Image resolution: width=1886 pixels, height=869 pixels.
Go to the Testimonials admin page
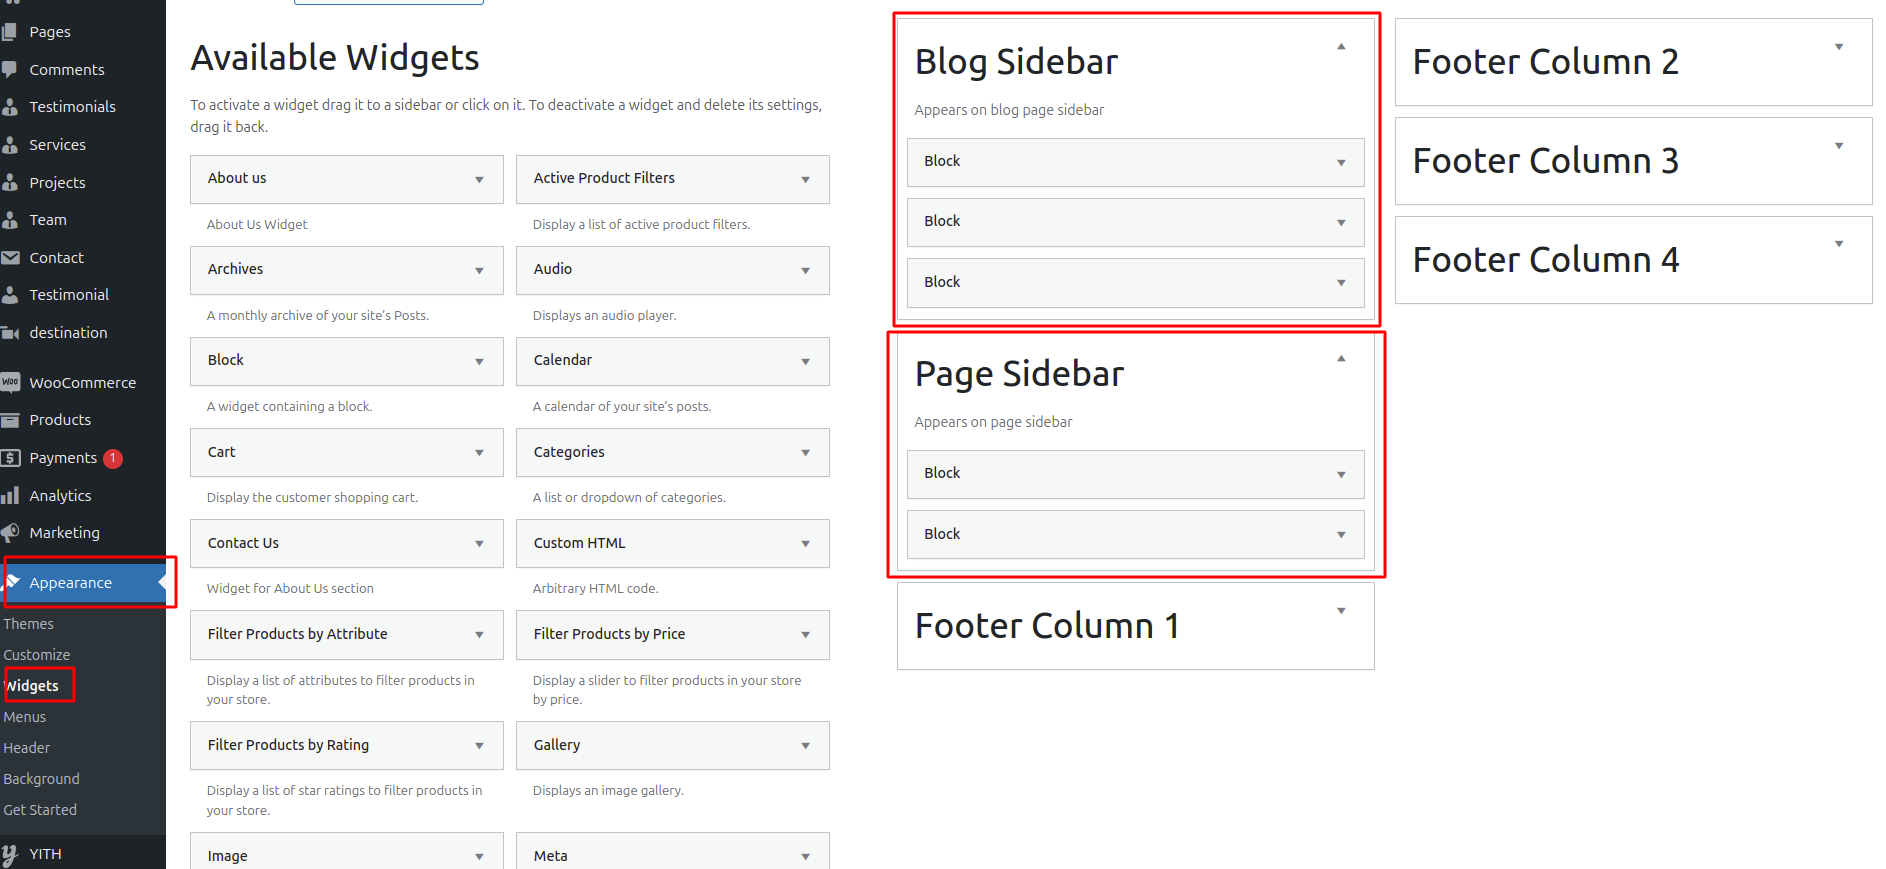(72, 107)
